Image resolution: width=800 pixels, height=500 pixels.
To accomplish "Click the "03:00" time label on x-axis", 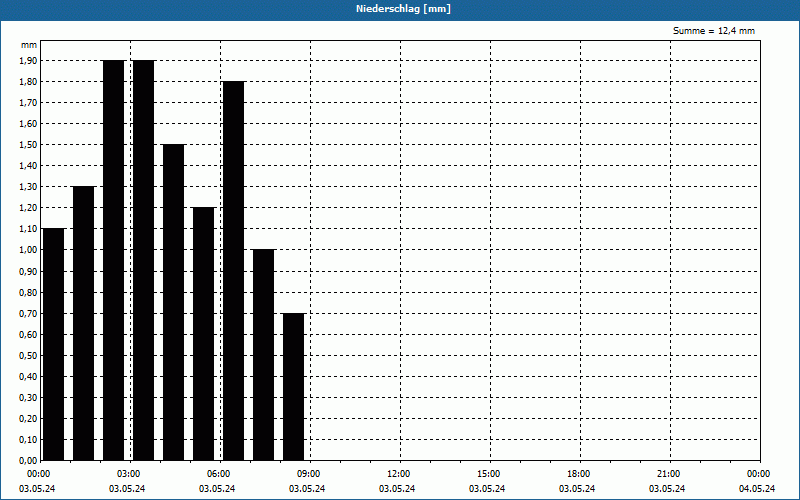I will click(x=128, y=474).
